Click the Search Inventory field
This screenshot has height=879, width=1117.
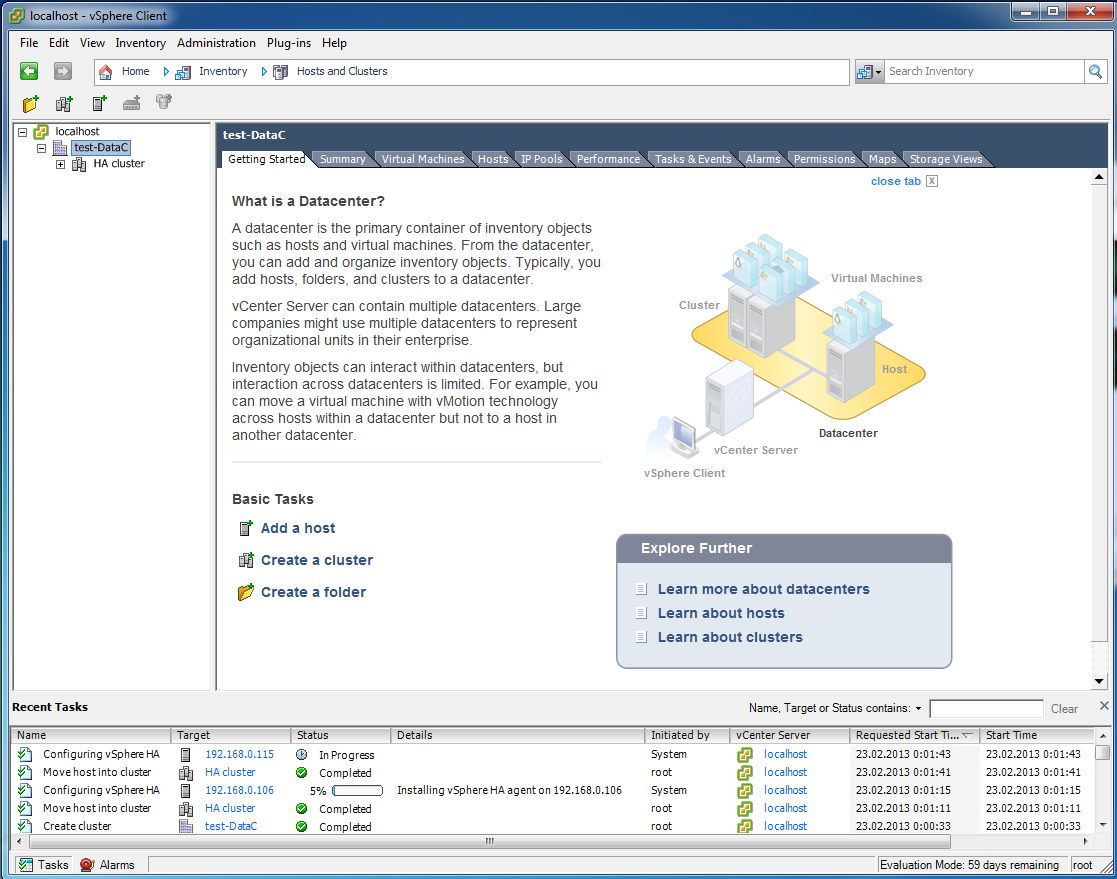click(983, 71)
